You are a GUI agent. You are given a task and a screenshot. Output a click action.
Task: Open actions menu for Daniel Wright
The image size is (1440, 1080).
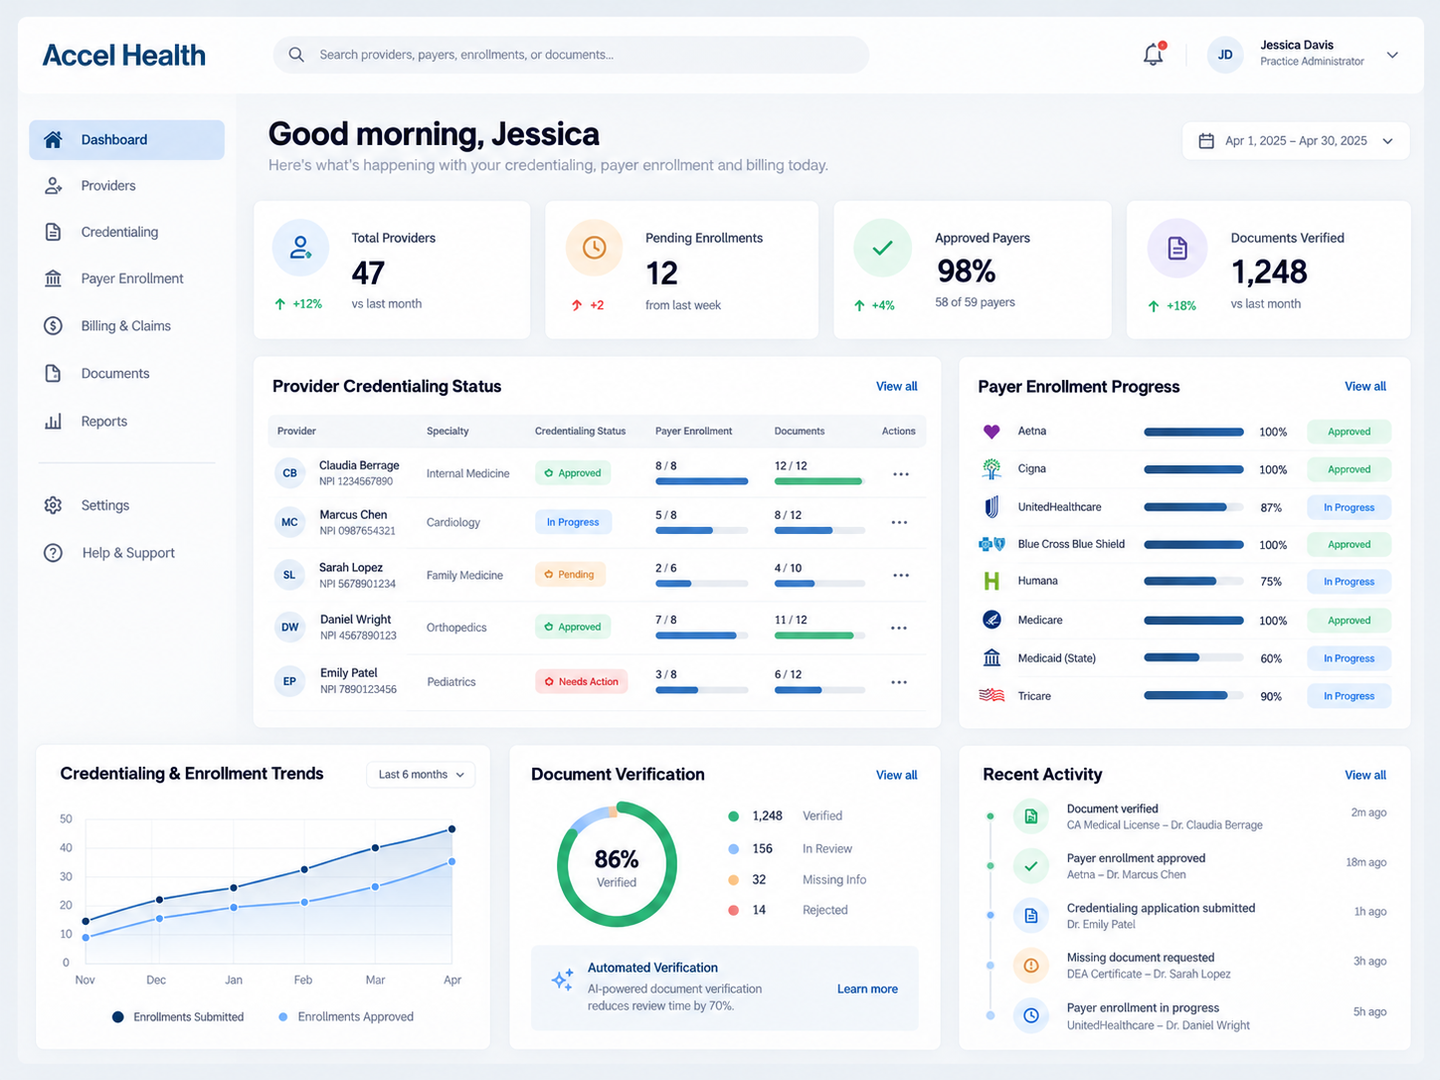(900, 628)
